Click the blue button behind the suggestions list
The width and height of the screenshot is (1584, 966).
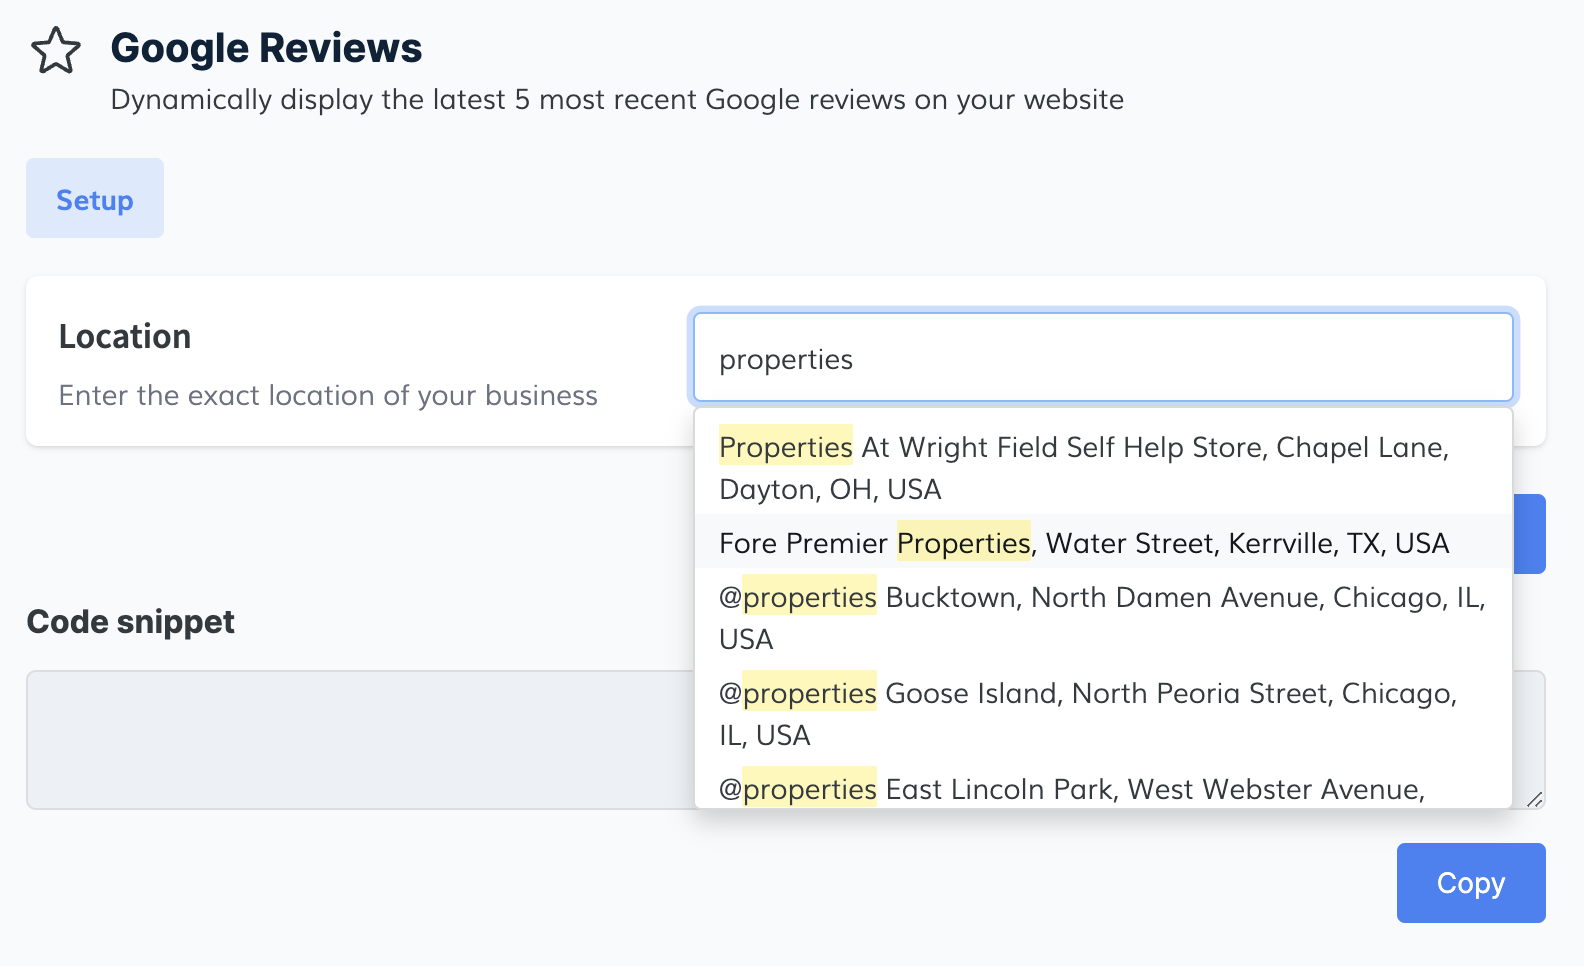coord(1530,534)
